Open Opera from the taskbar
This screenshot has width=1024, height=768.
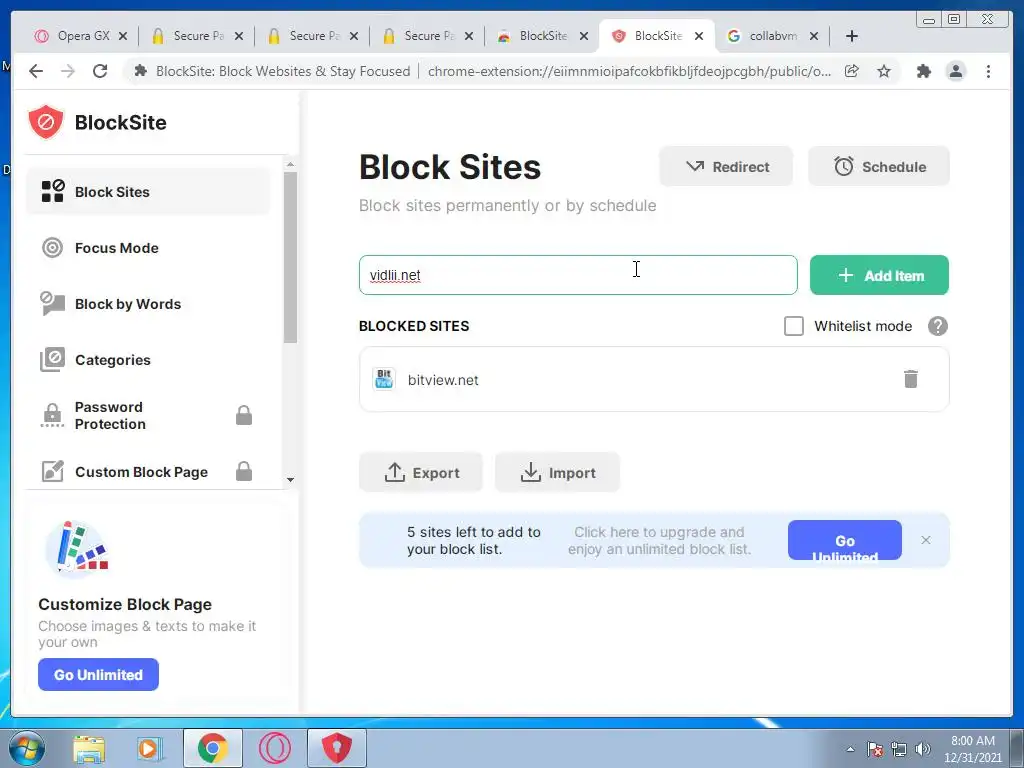275,748
